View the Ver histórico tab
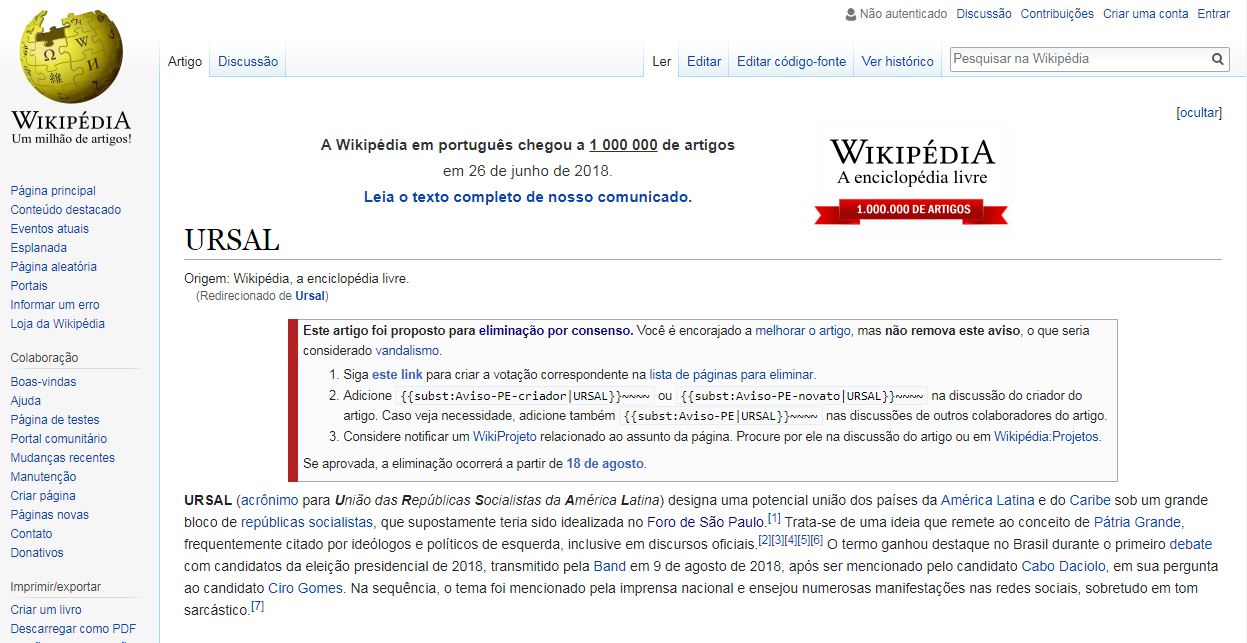The height and width of the screenshot is (643, 1247). click(897, 61)
